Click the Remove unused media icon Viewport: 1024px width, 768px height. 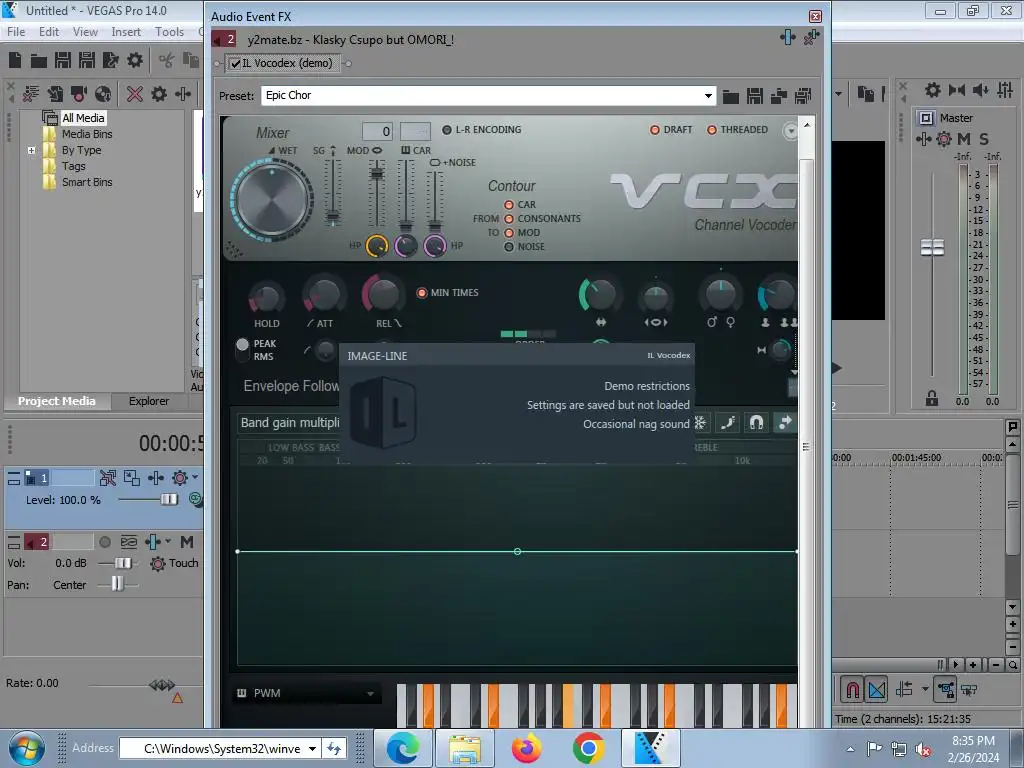coord(31,94)
